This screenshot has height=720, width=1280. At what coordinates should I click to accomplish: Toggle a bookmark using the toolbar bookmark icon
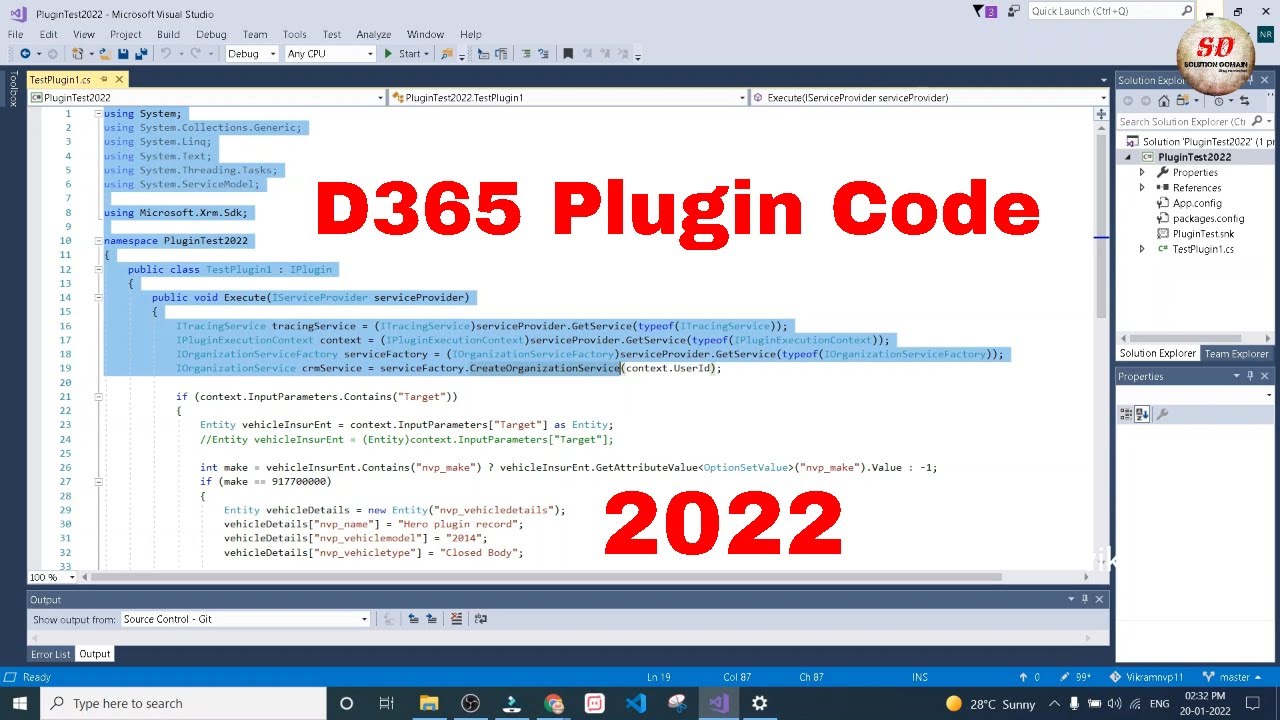(x=568, y=54)
